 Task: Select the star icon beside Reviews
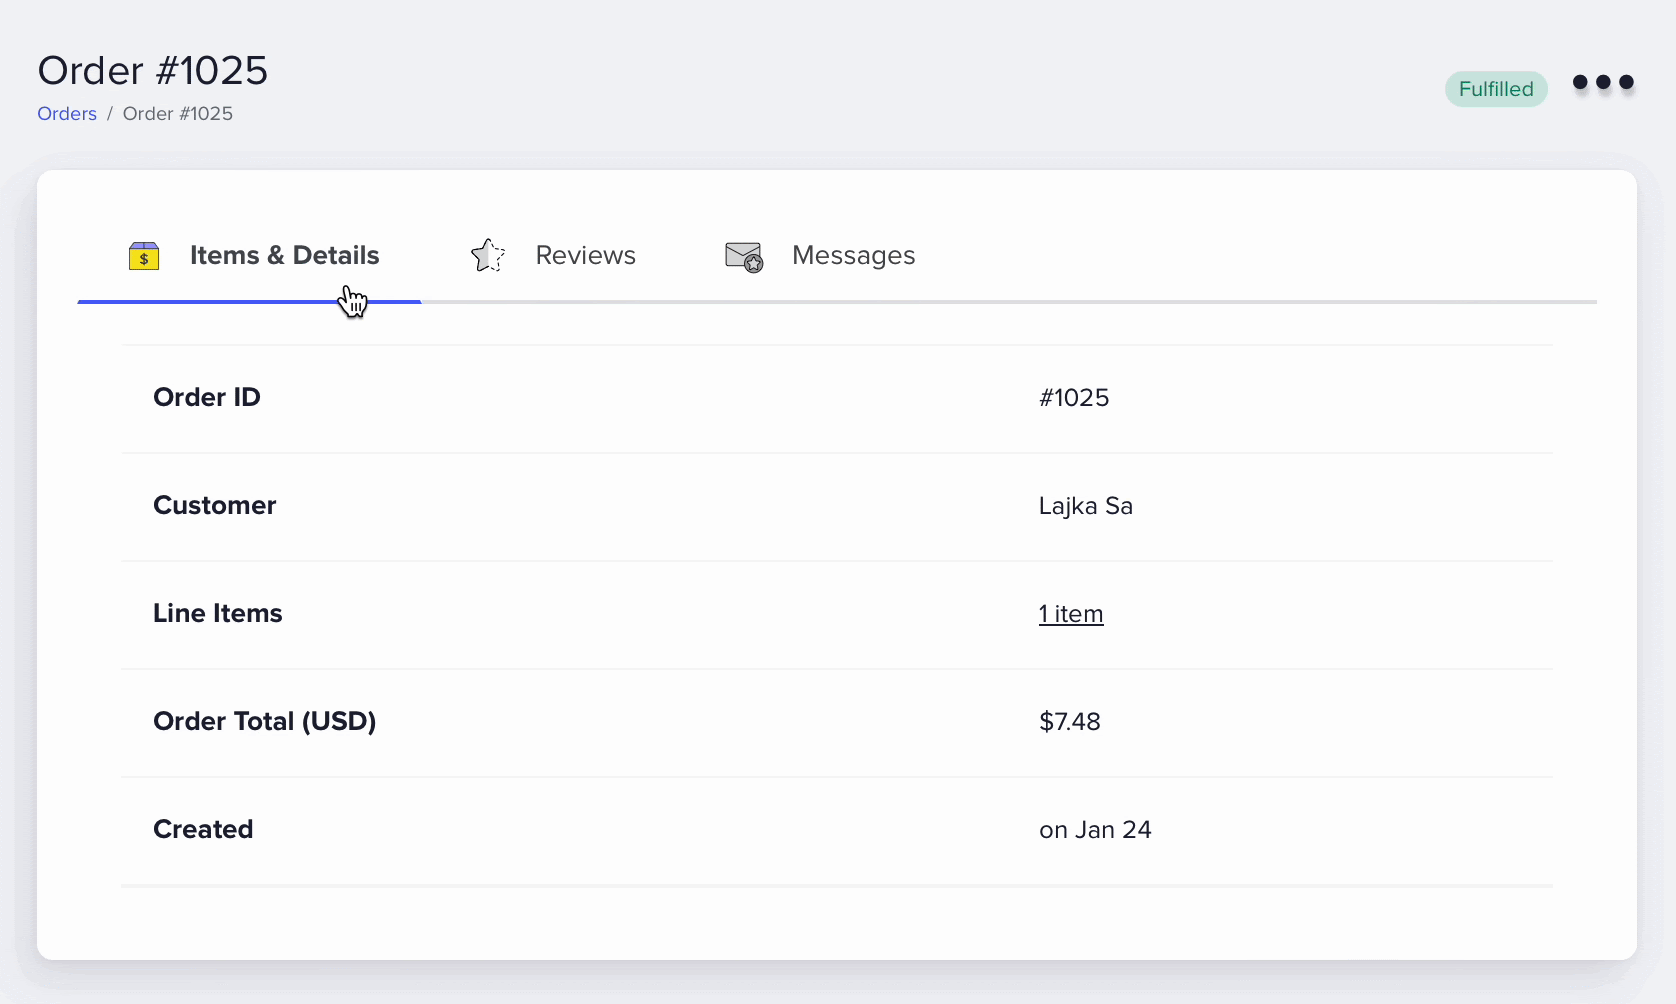pos(487,255)
